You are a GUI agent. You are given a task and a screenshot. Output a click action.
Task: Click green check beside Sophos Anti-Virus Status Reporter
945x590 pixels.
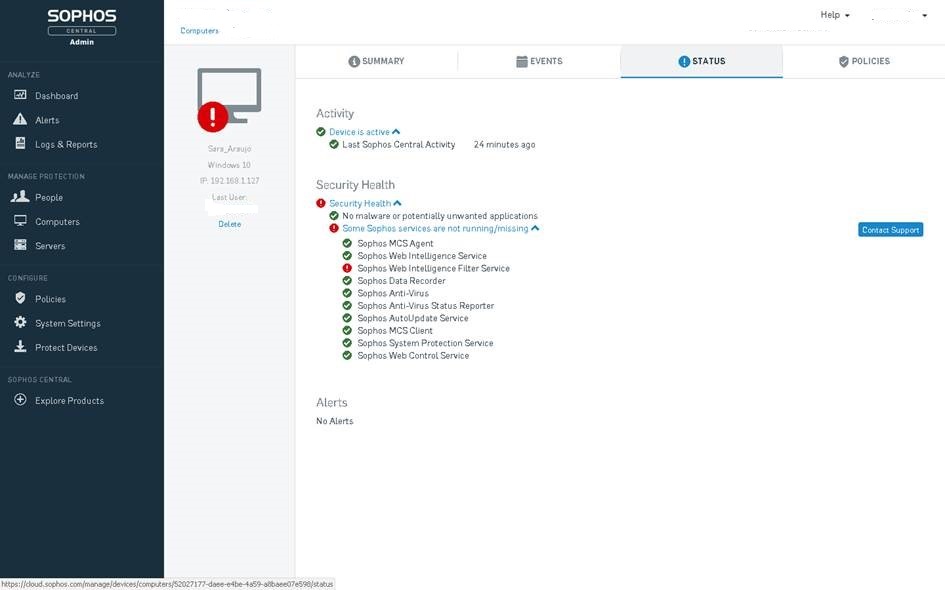(x=347, y=306)
